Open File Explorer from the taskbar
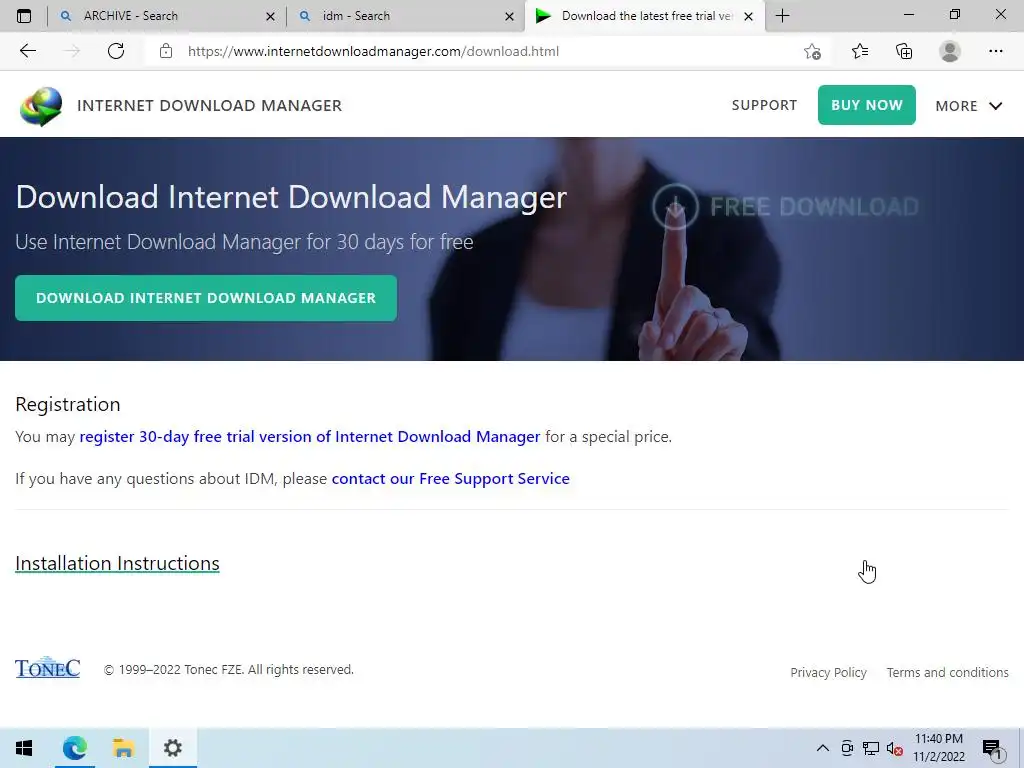This screenshot has width=1024, height=768. [x=123, y=748]
